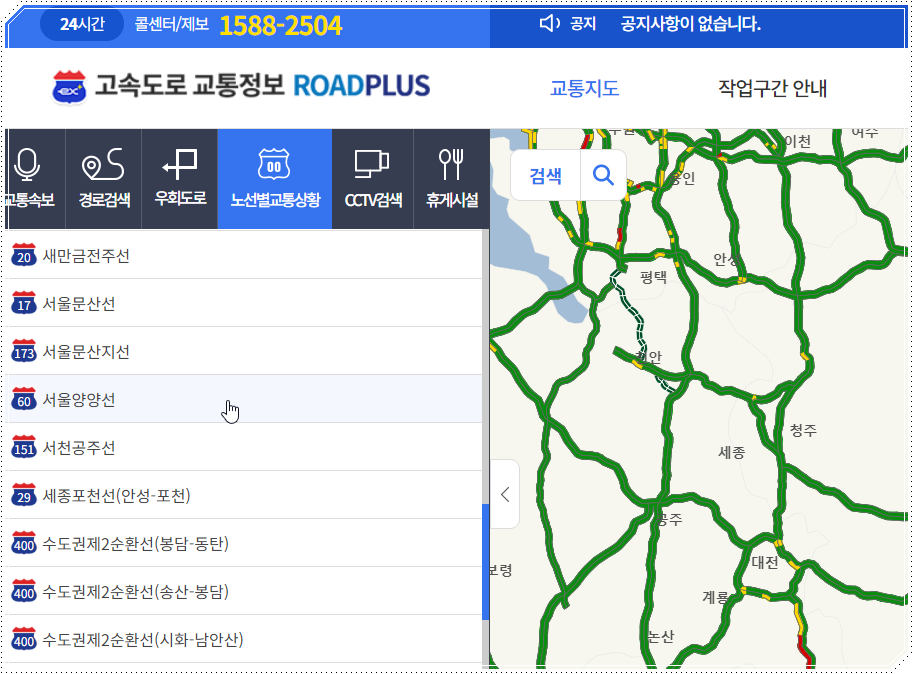The height and width of the screenshot is (674, 913).
Task: Collapse the side panel with the arrow
Action: pos(505,494)
